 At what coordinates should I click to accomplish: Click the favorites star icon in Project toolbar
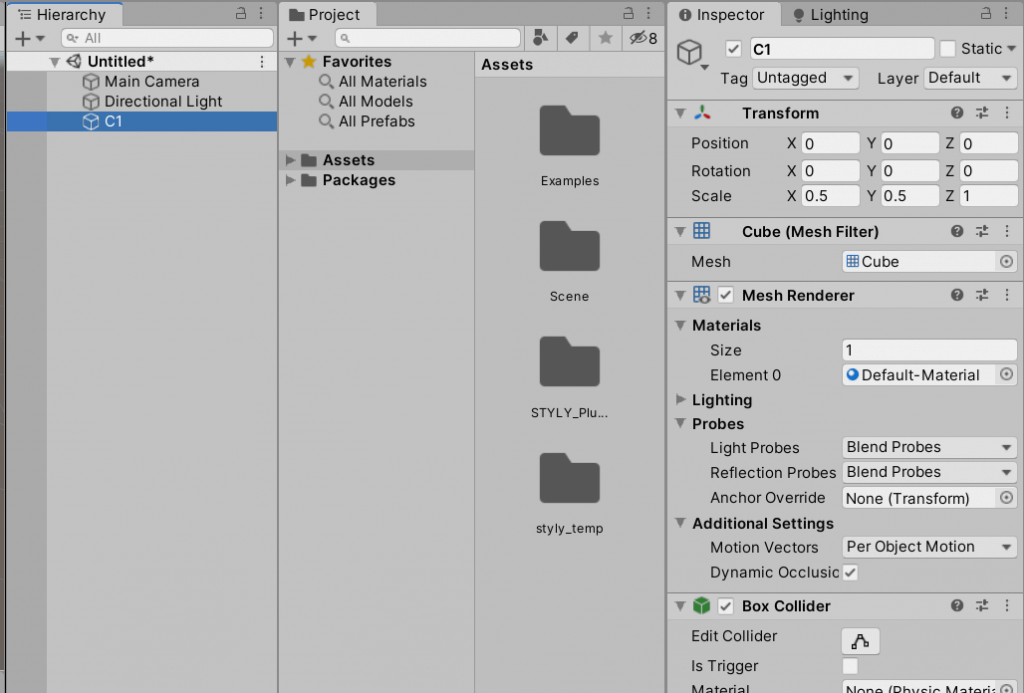(x=604, y=38)
